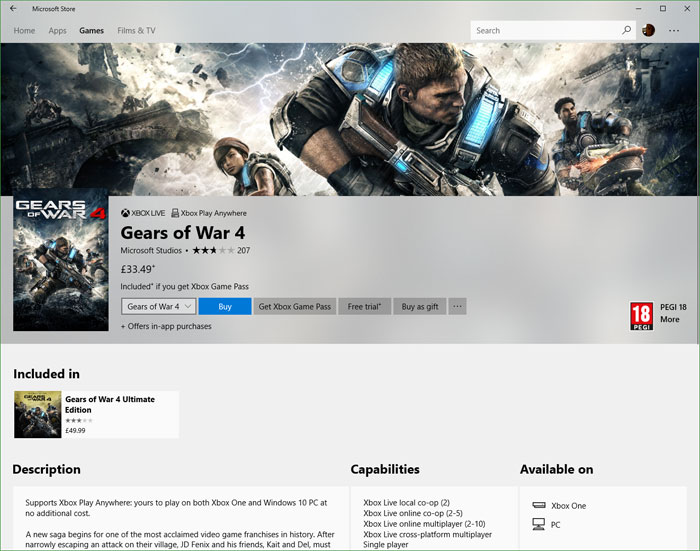Click the blue Buy button

[225, 306]
